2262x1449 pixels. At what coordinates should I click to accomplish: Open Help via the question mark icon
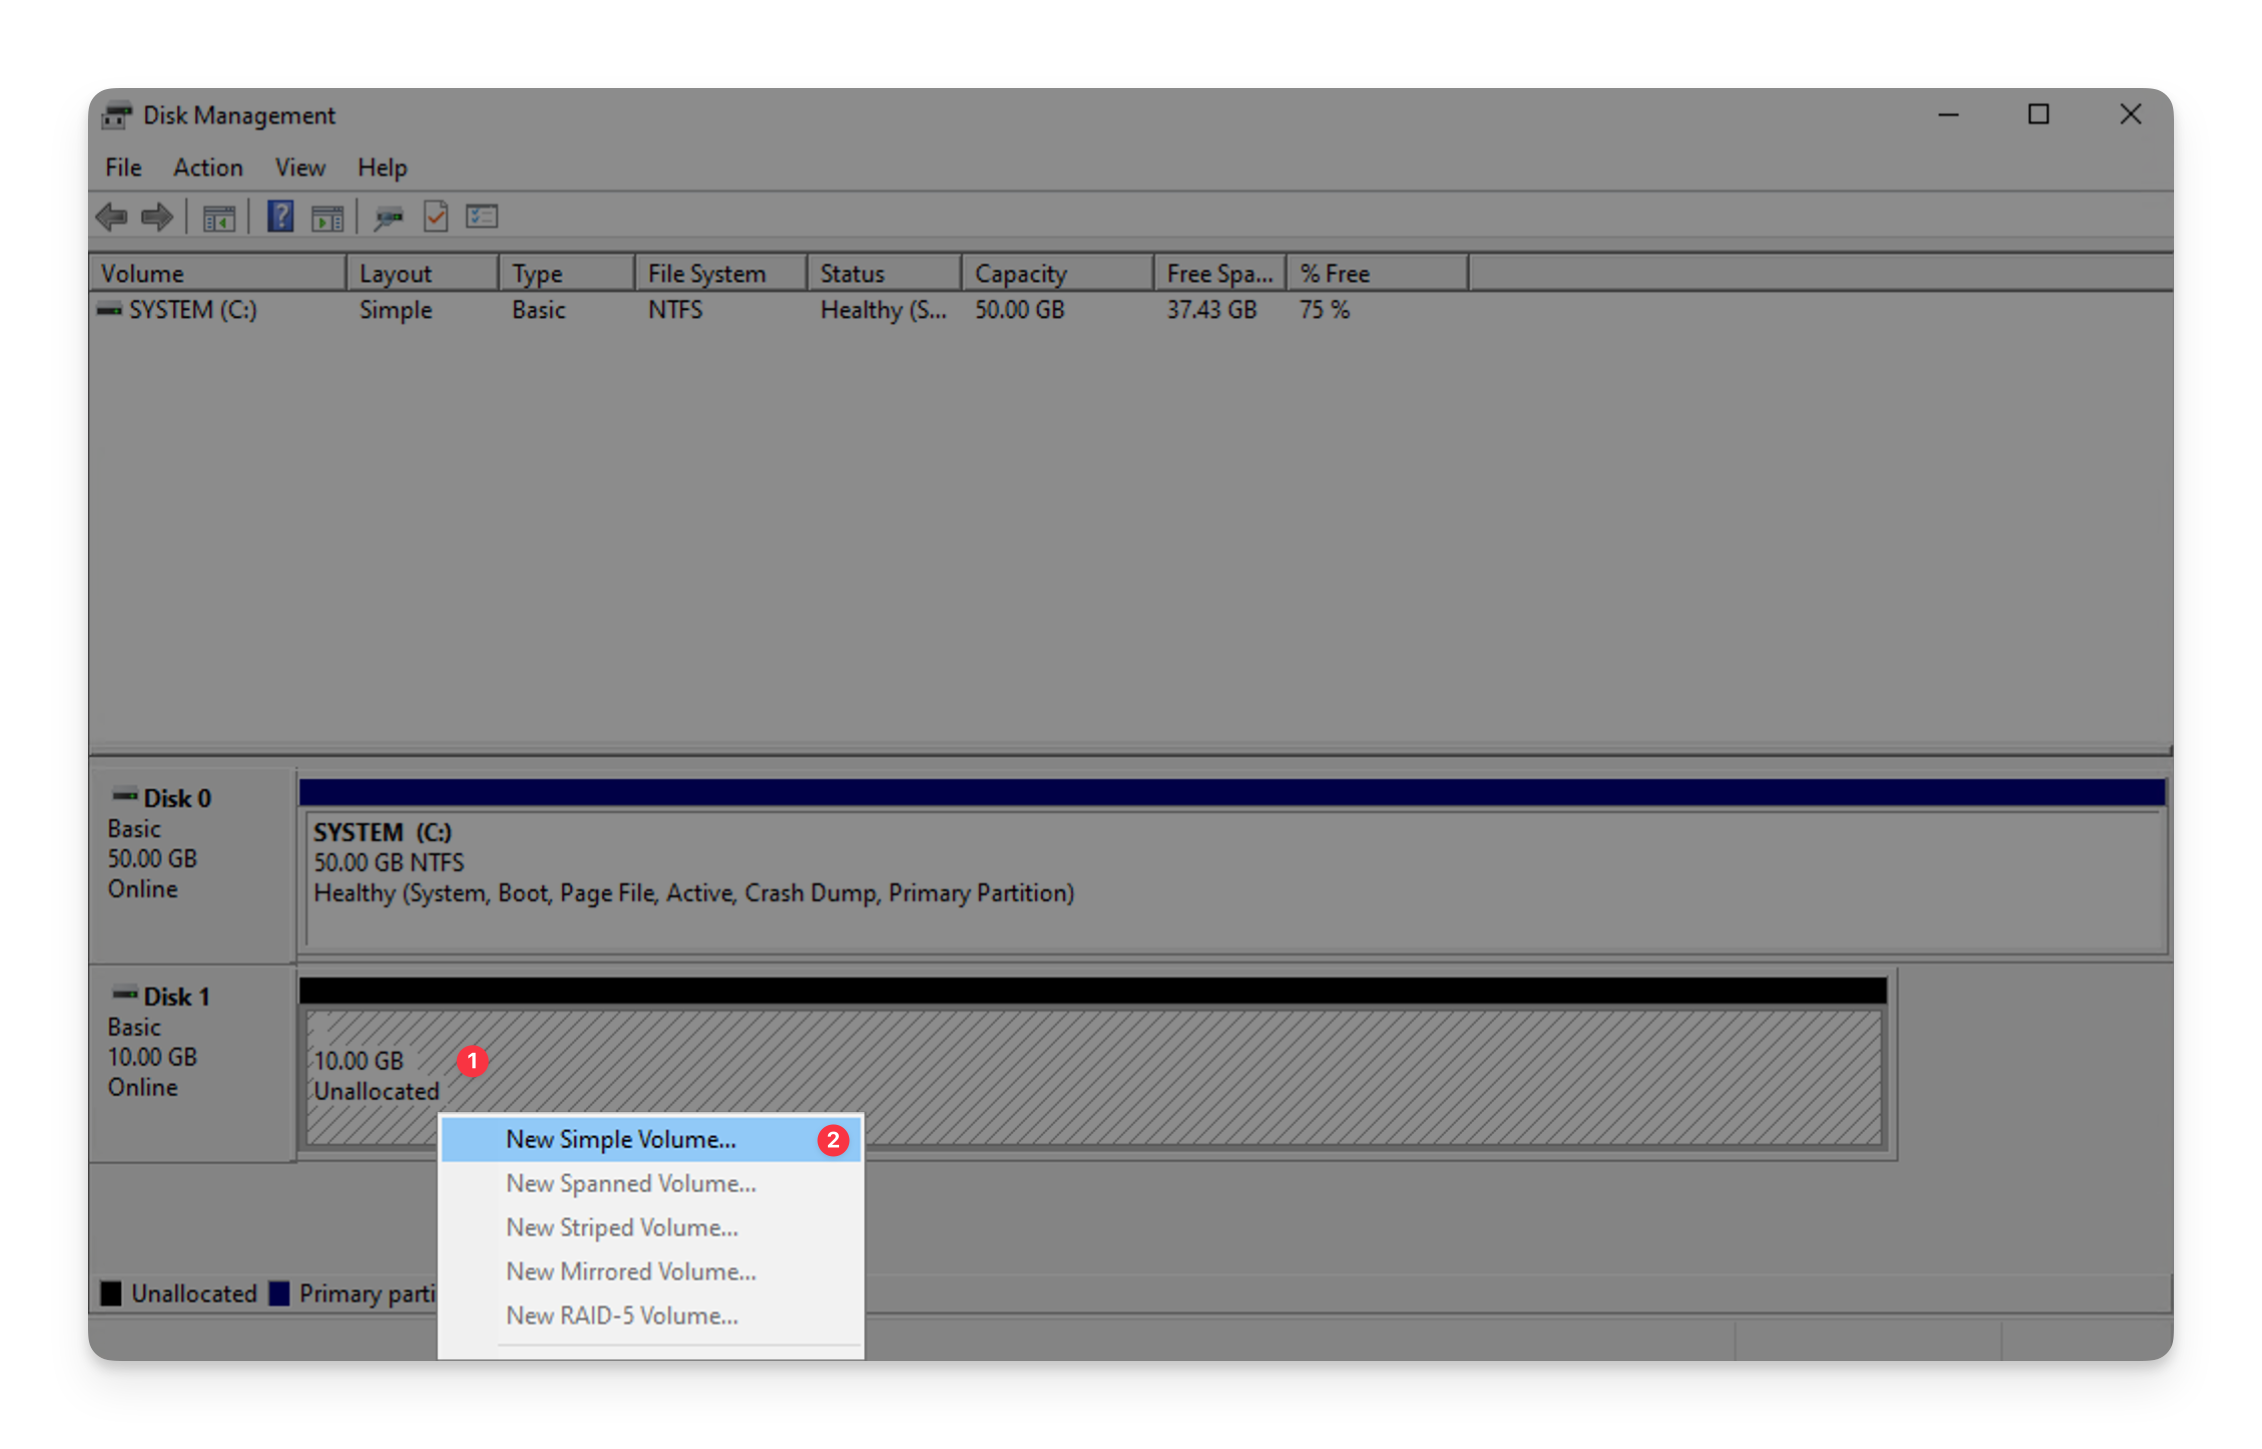pyautogui.click(x=280, y=216)
